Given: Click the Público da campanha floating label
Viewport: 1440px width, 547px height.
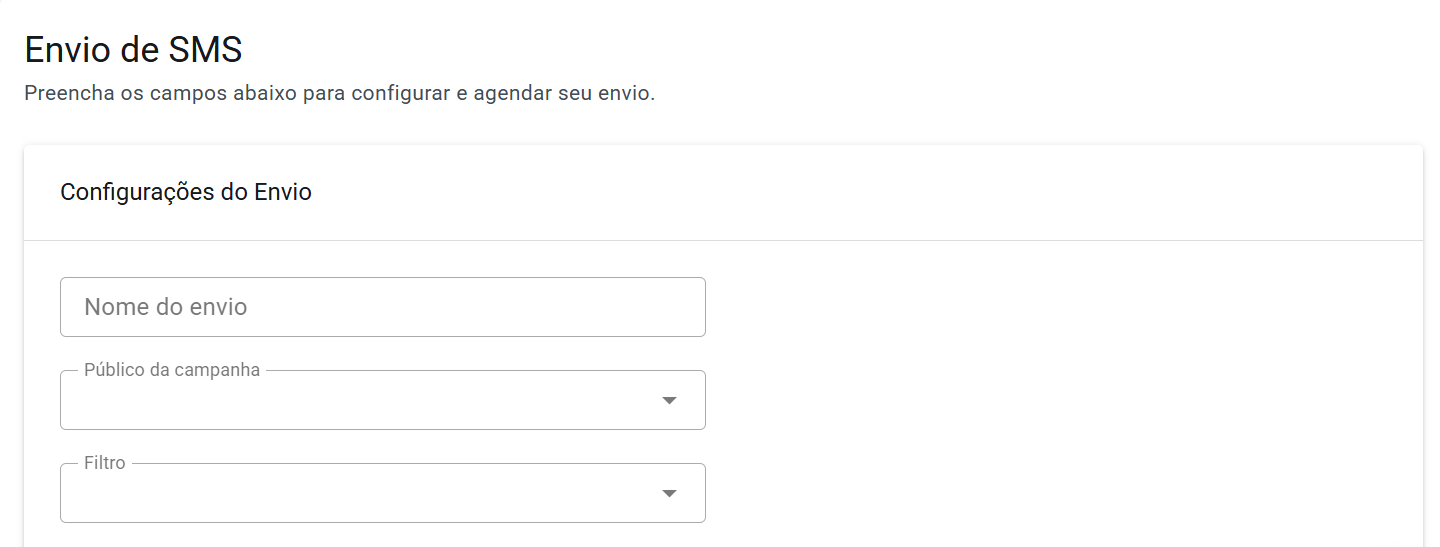Looking at the screenshot, I should 172,370.
